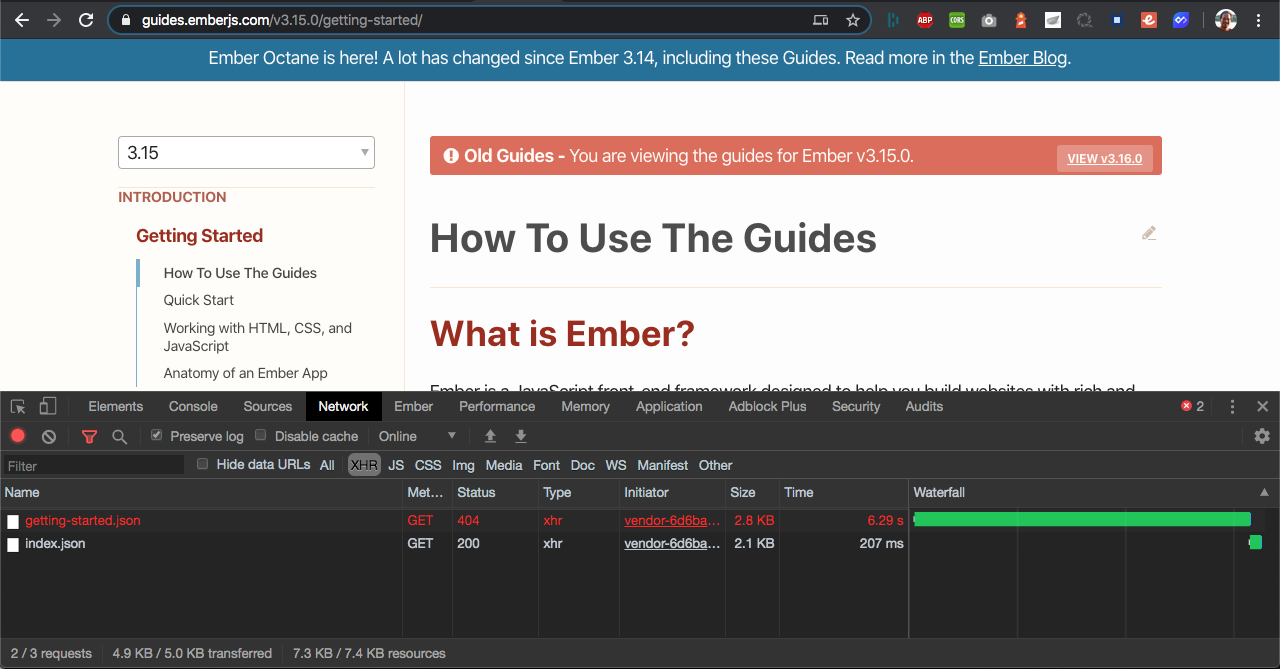Activate the inspect element picker icon
The width and height of the screenshot is (1280, 669).
click(18, 406)
